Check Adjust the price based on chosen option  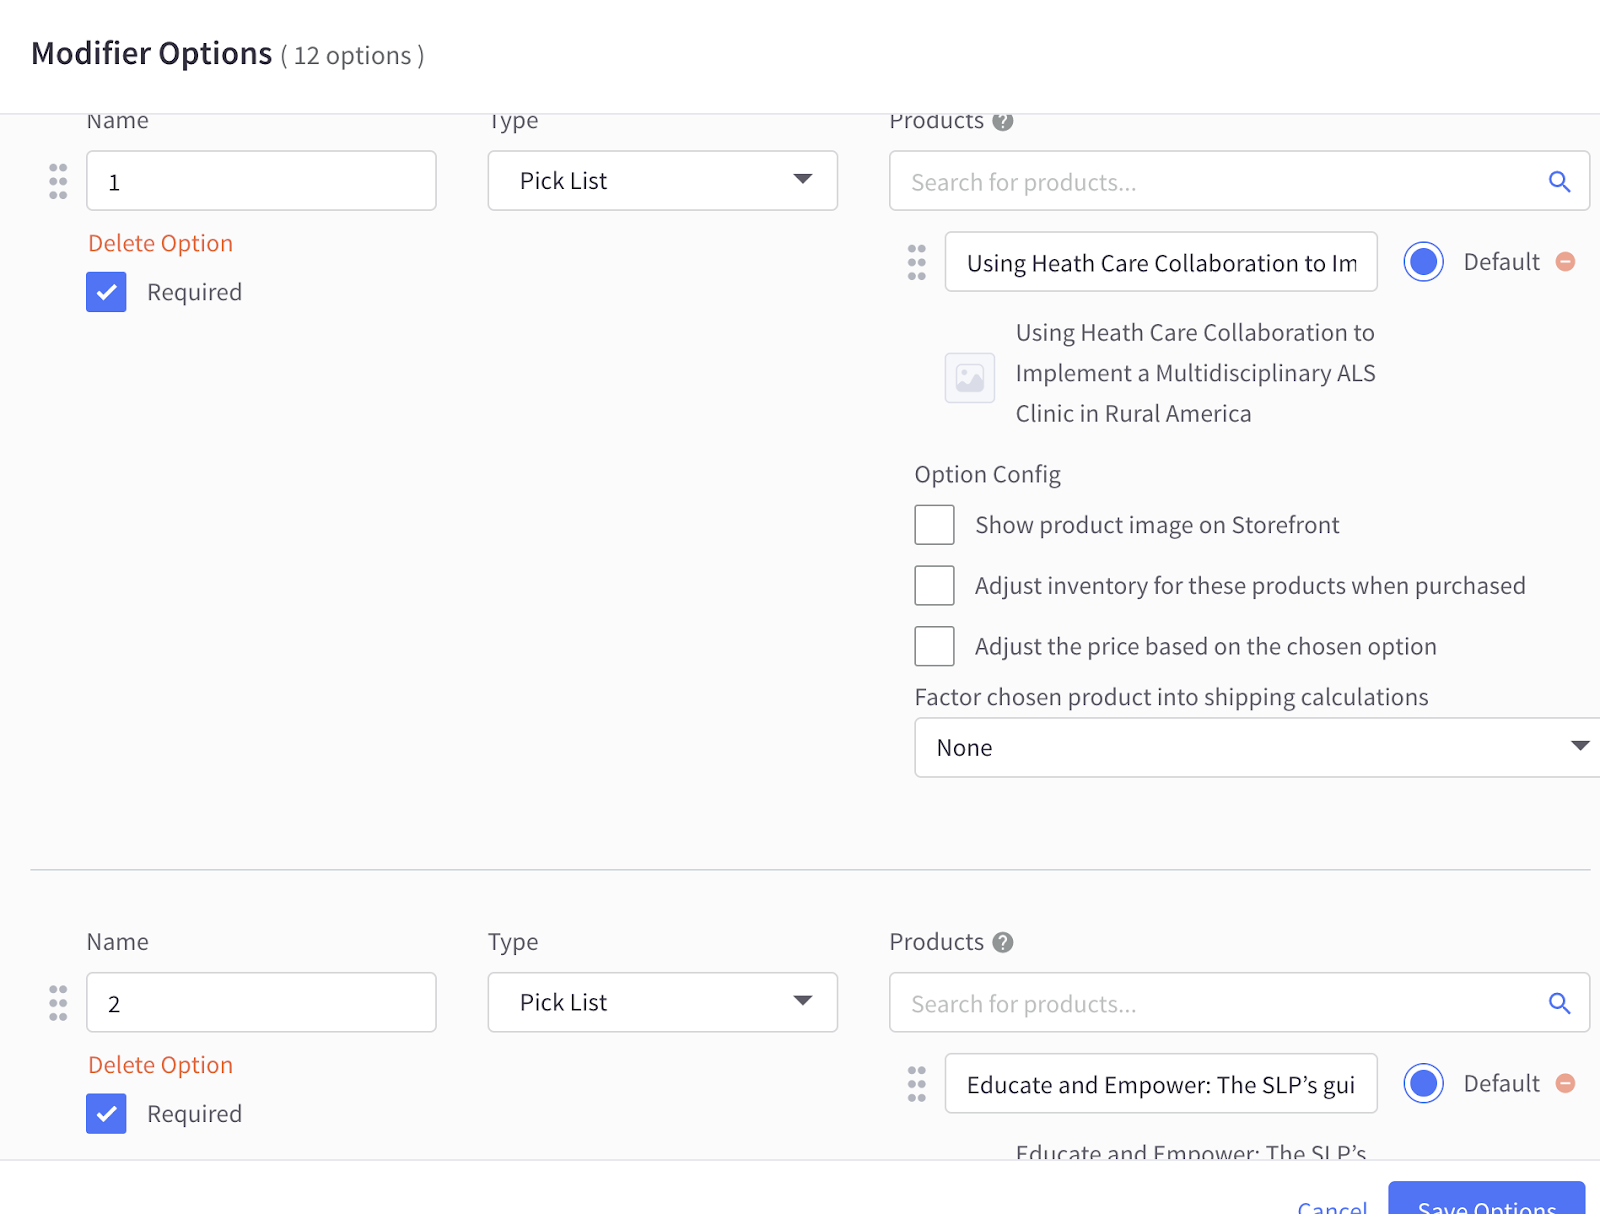tap(934, 647)
